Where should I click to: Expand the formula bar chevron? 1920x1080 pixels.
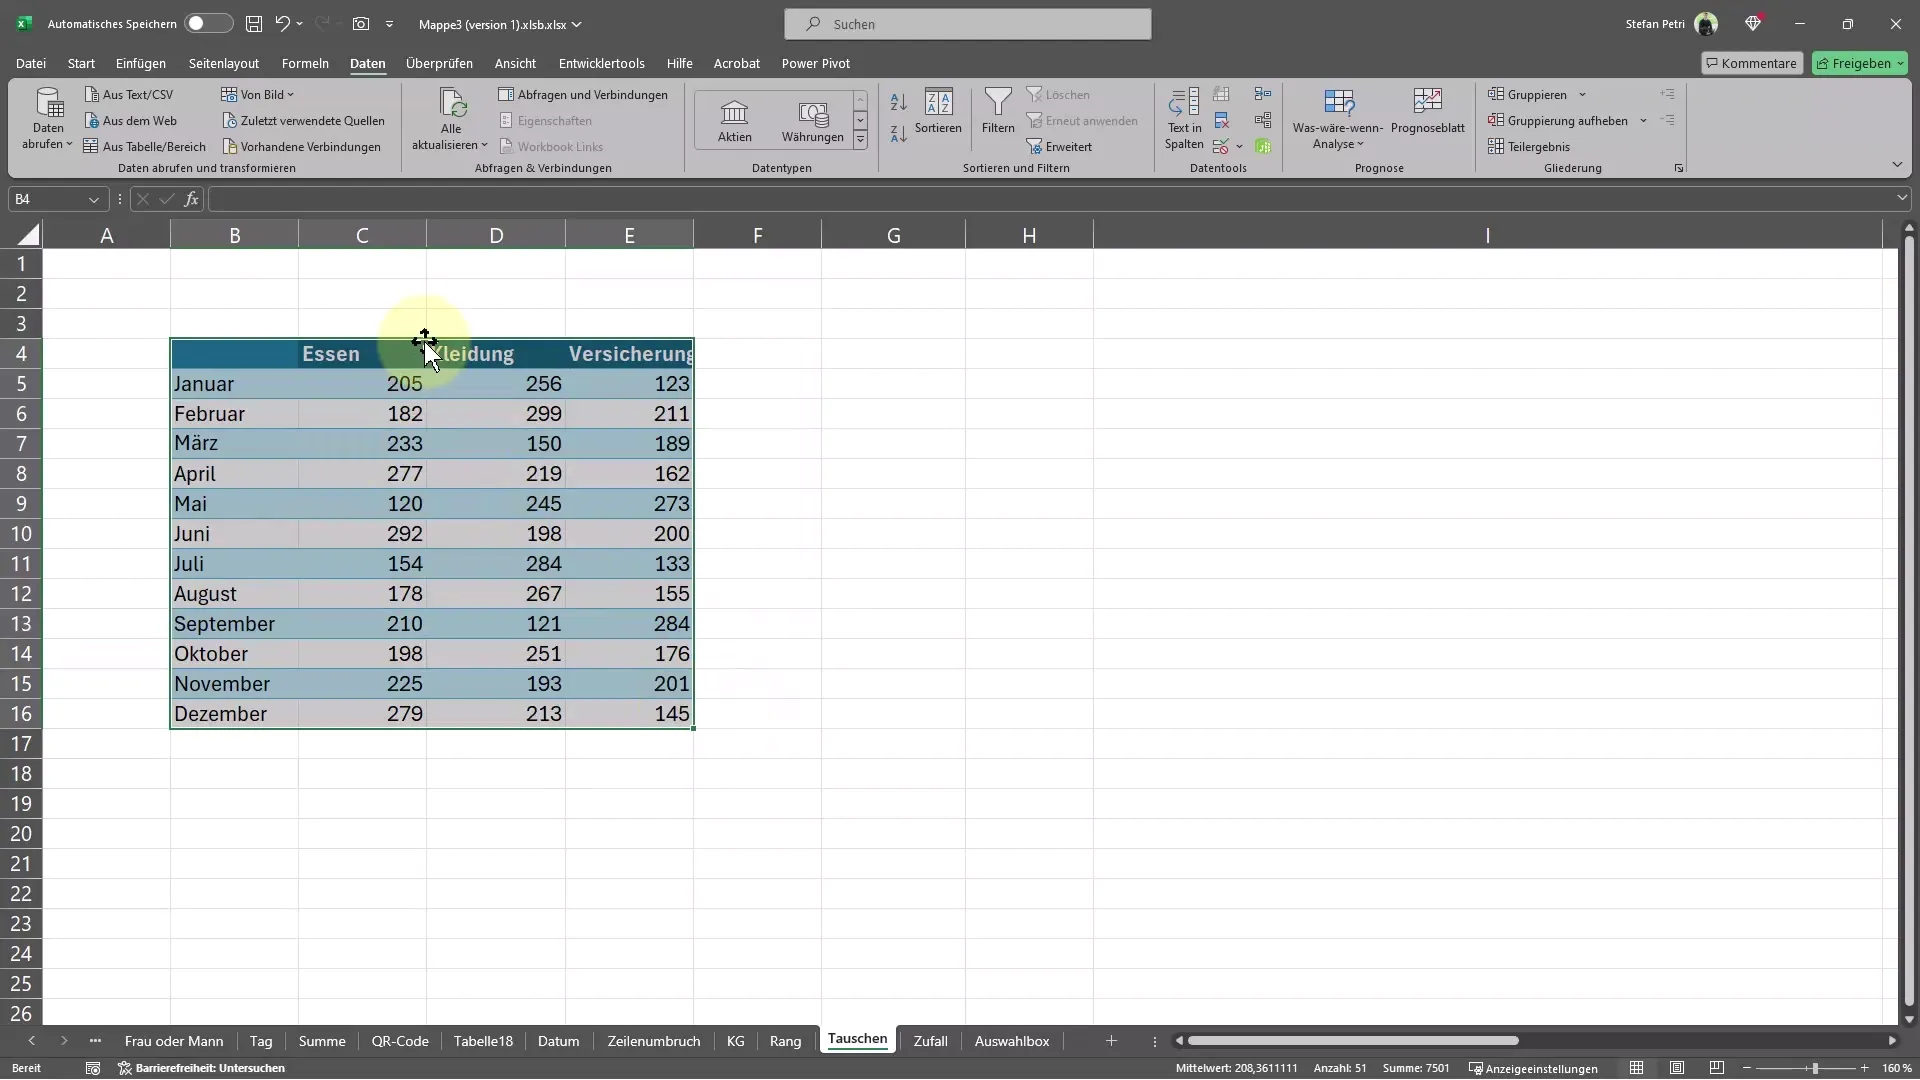(x=1901, y=199)
